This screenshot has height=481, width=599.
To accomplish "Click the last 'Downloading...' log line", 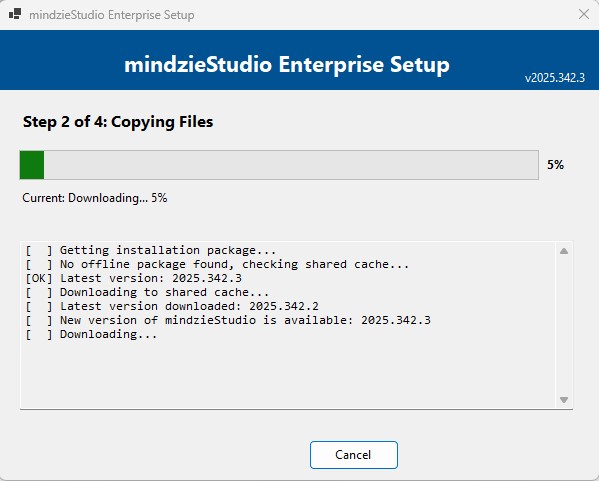I will pyautogui.click(x=91, y=334).
